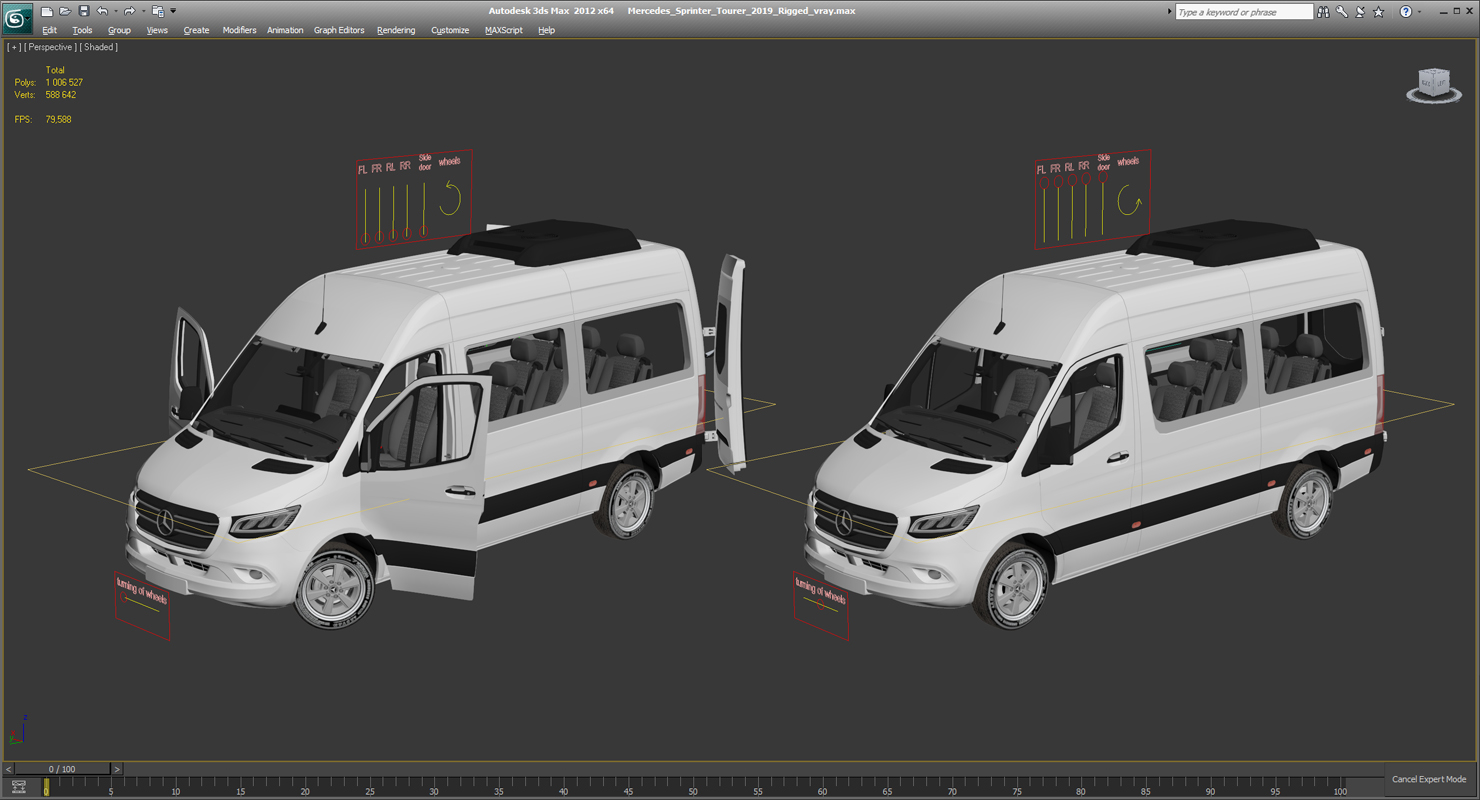
Task: Open the MAXScript menu
Action: click(x=504, y=30)
